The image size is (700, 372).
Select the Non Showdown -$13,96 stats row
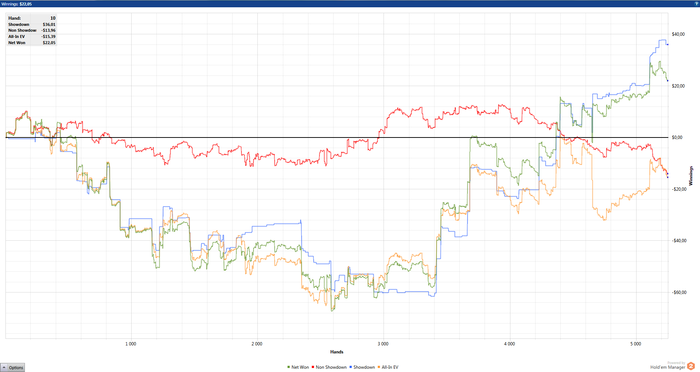click(32, 30)
